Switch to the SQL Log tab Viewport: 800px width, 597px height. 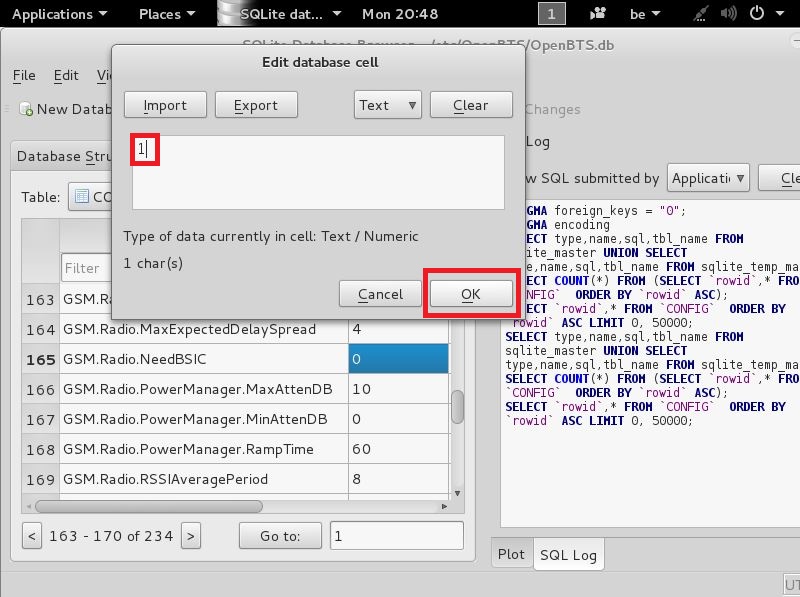coord(568,555)
